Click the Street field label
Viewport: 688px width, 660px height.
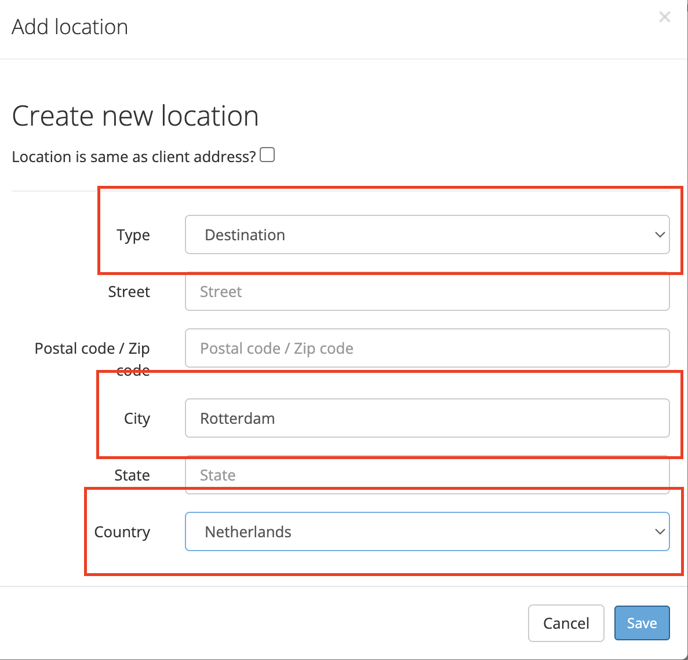pyautogui.click(x=129, y=291)
